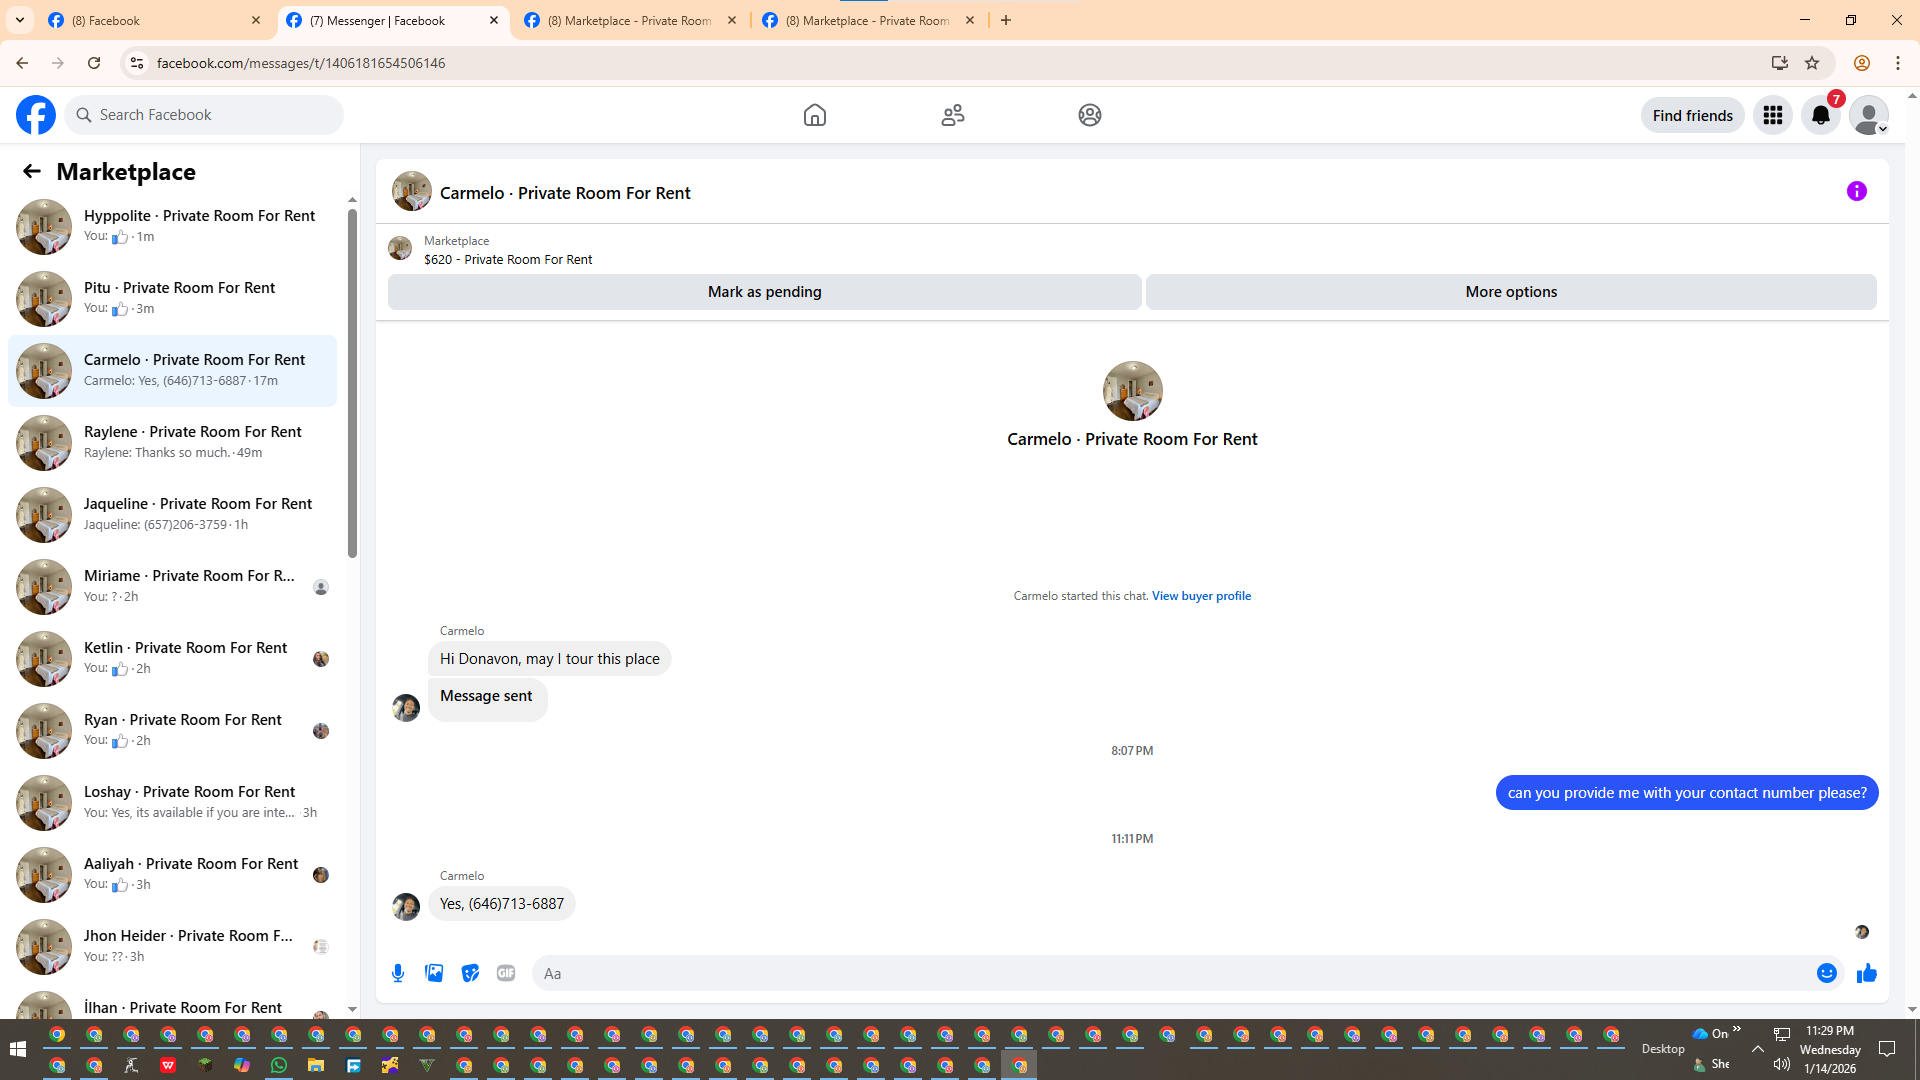Open the Facebook menu grid icon
1920x1080 pixels.
point(1772,115)
